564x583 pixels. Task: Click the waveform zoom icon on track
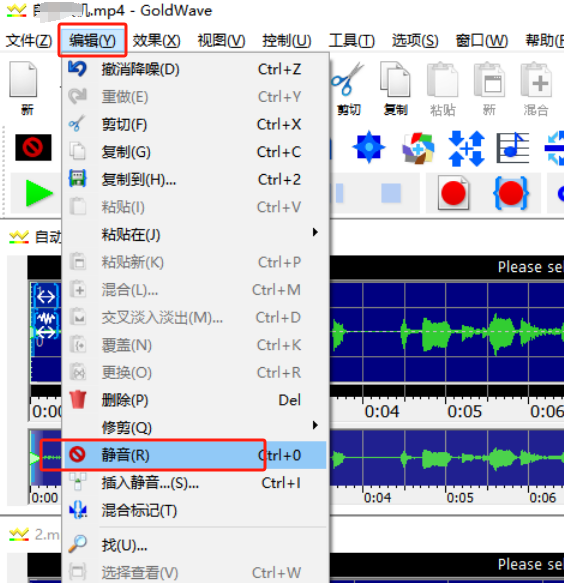46,324
